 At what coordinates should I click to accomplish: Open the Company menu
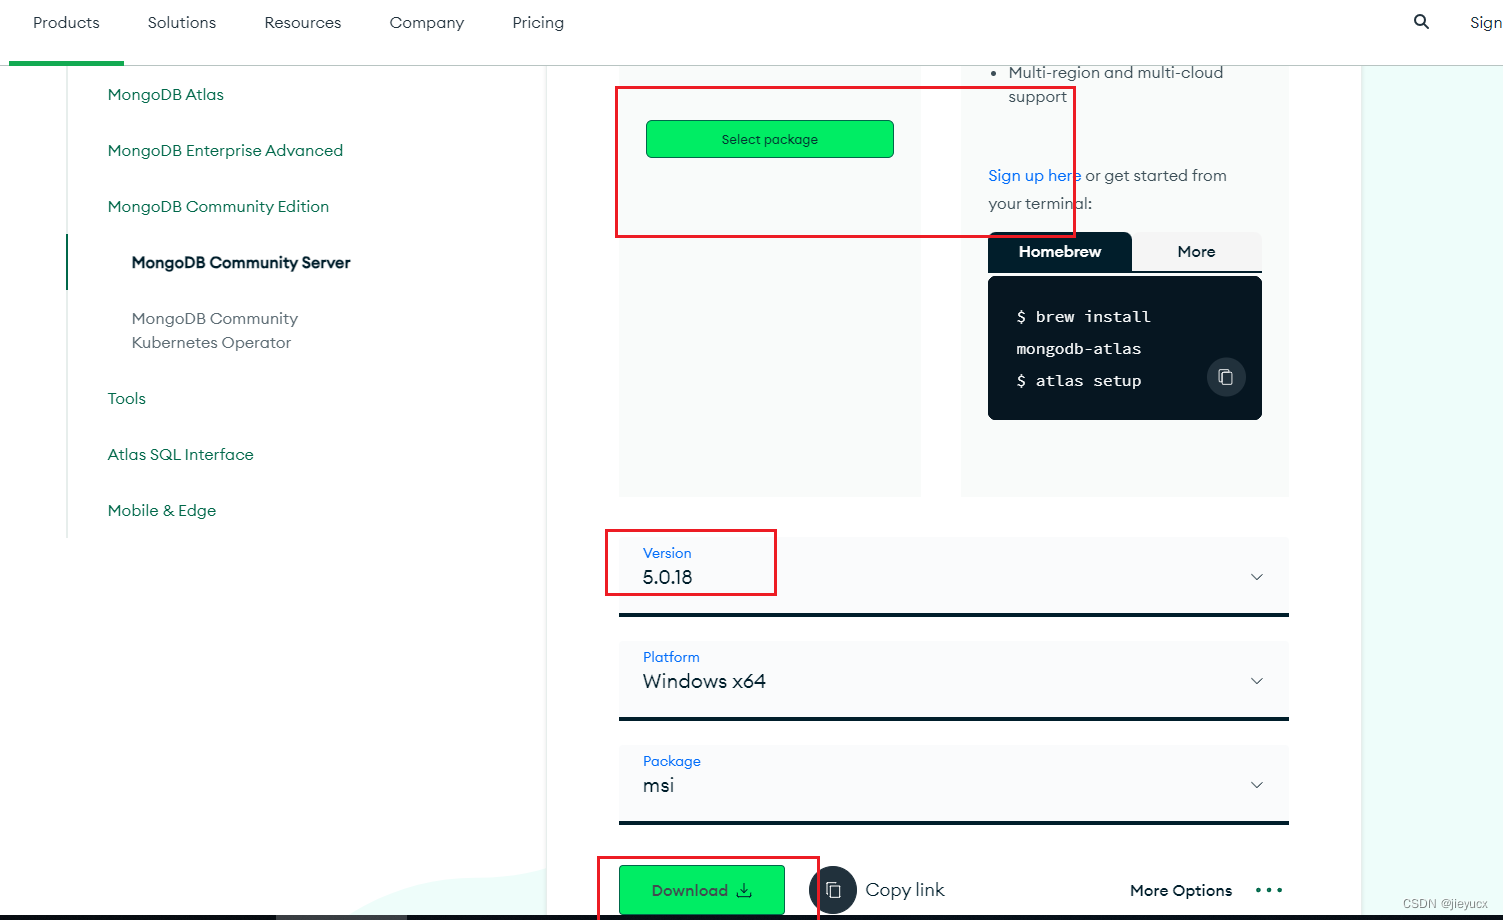[x=427, y=22]
